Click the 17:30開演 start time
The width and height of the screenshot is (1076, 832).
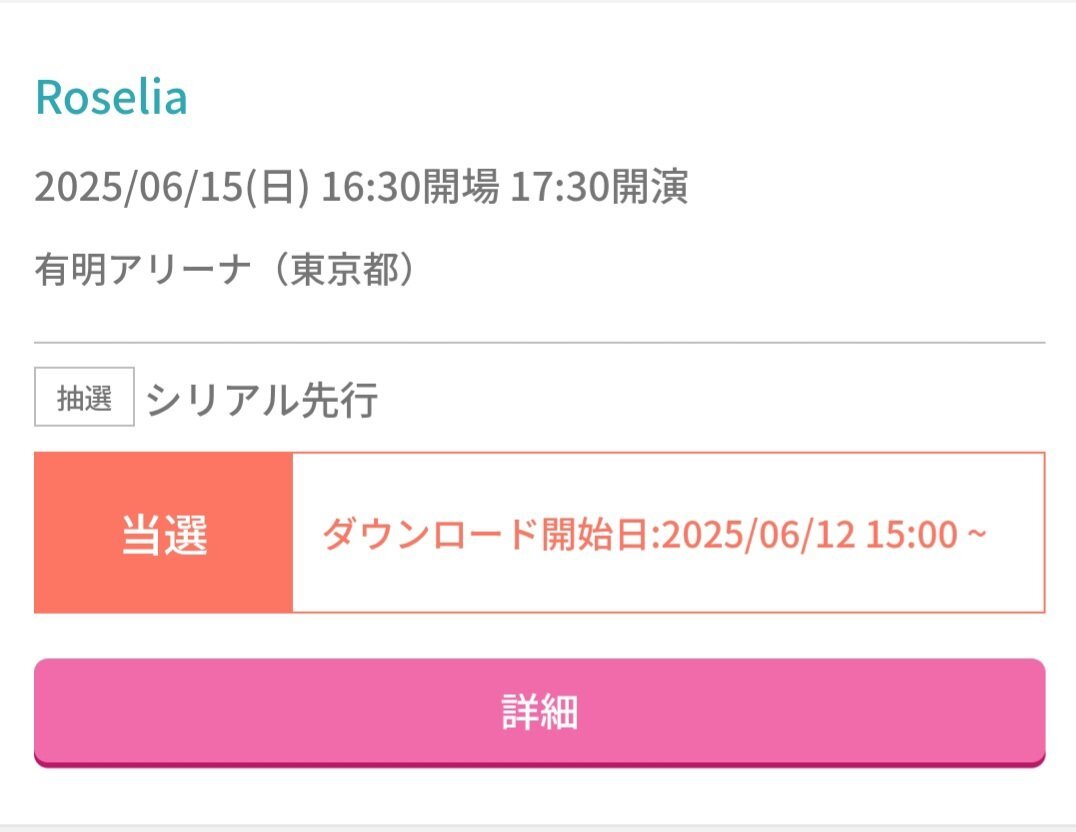click(599, 186)
